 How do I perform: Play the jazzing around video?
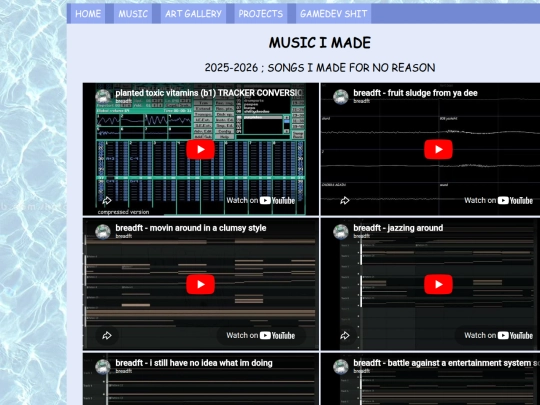pos(438,284)
